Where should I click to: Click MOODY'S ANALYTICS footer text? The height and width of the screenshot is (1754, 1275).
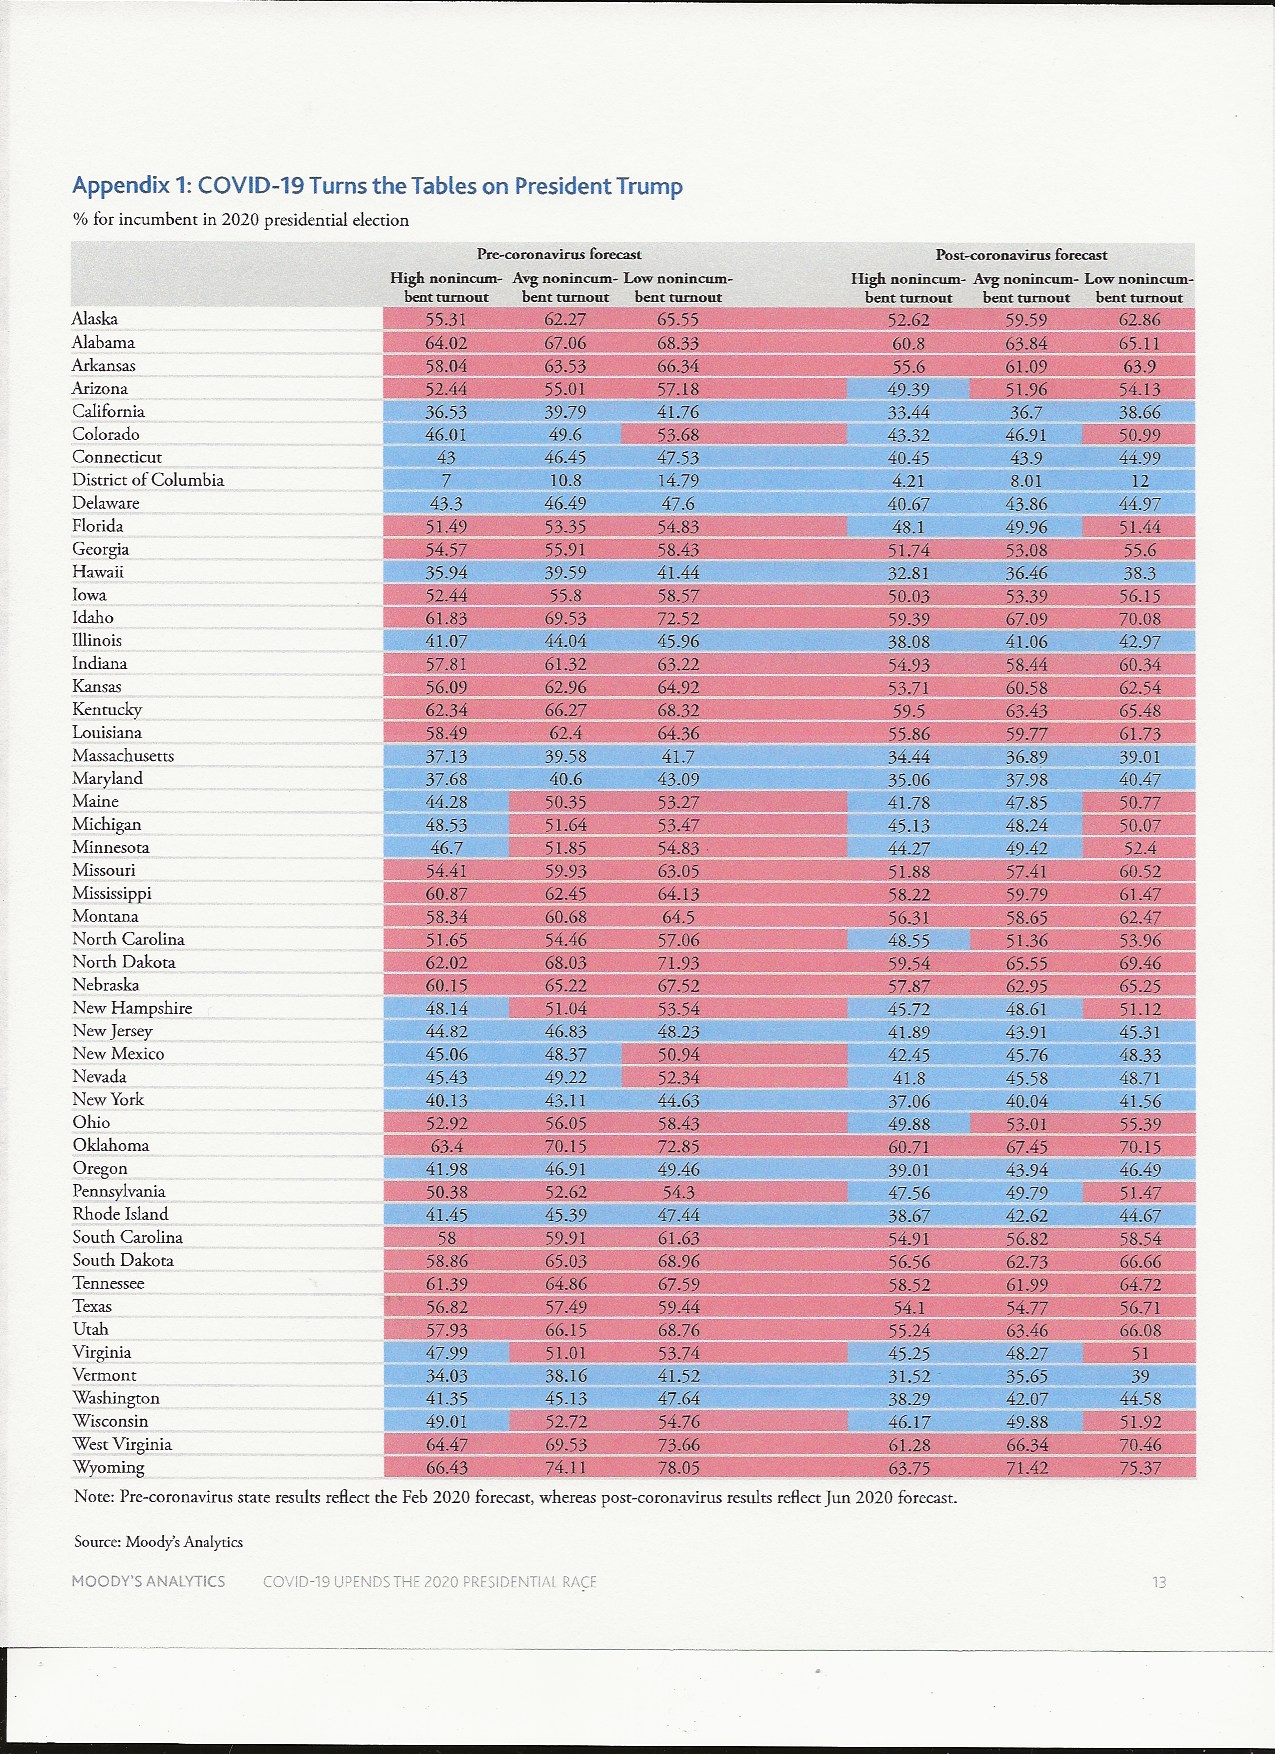click(148, 1582)
